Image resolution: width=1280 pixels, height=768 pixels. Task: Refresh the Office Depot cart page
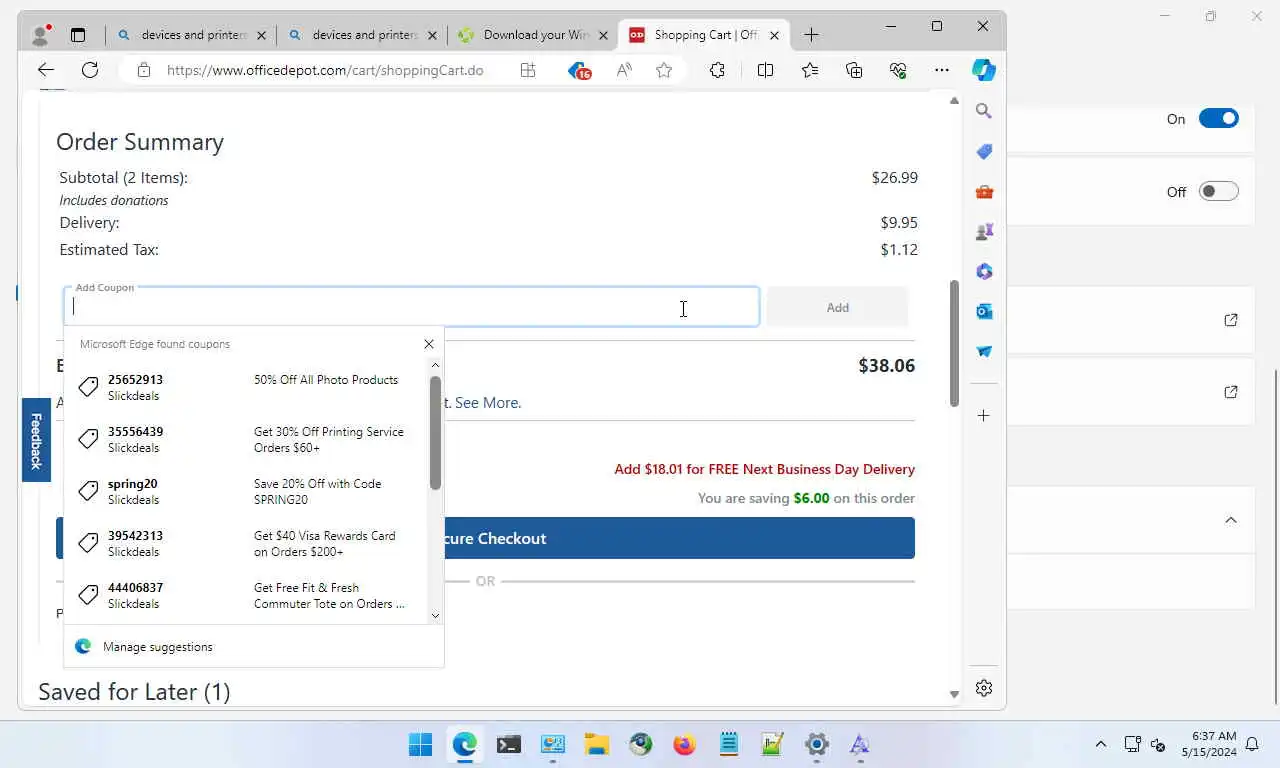pos(90,70)
